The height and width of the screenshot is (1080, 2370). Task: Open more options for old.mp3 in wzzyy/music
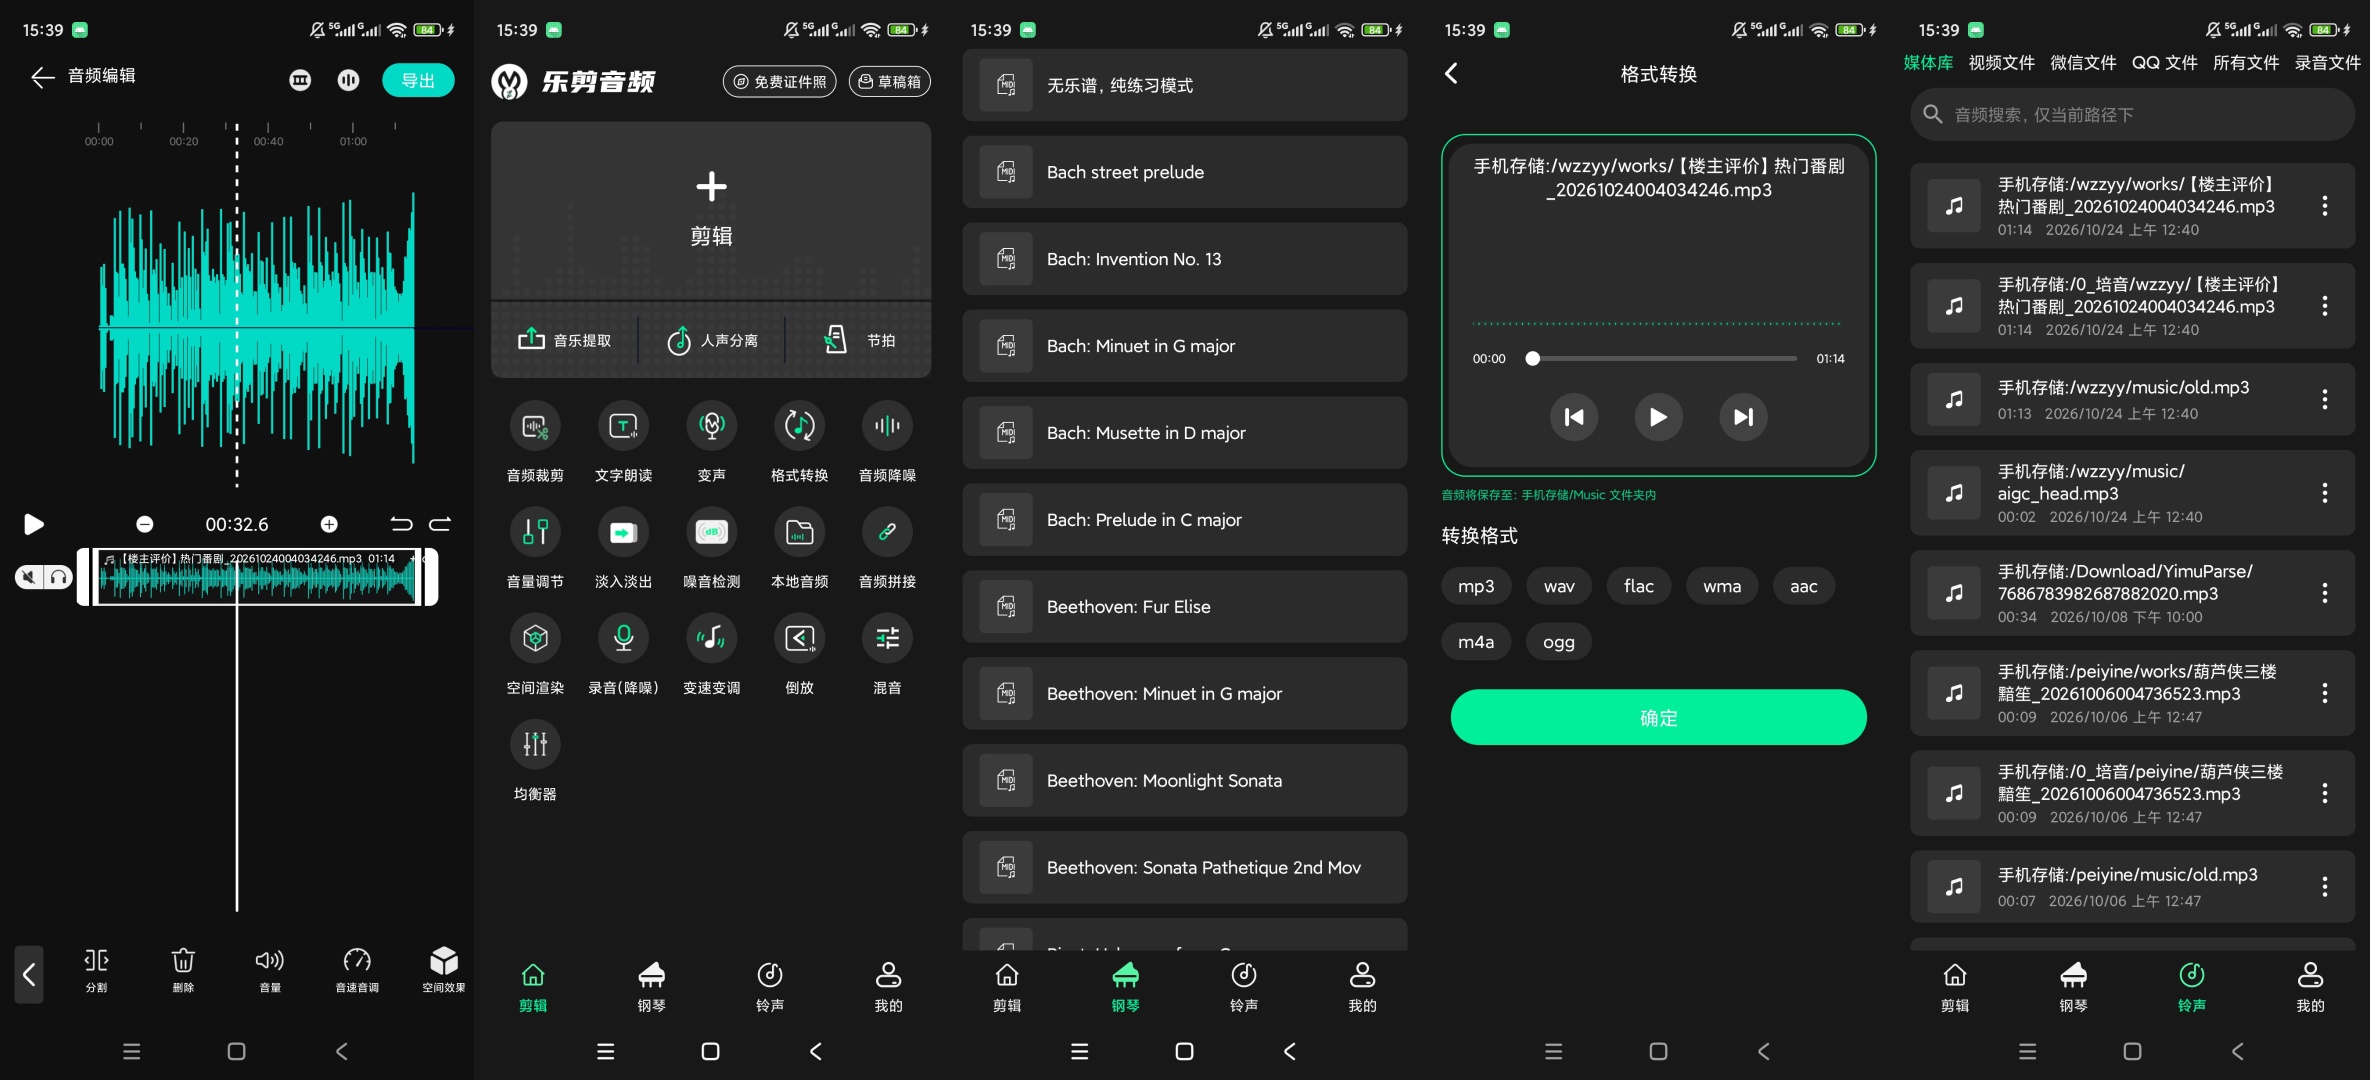(x=2324, y=399)
